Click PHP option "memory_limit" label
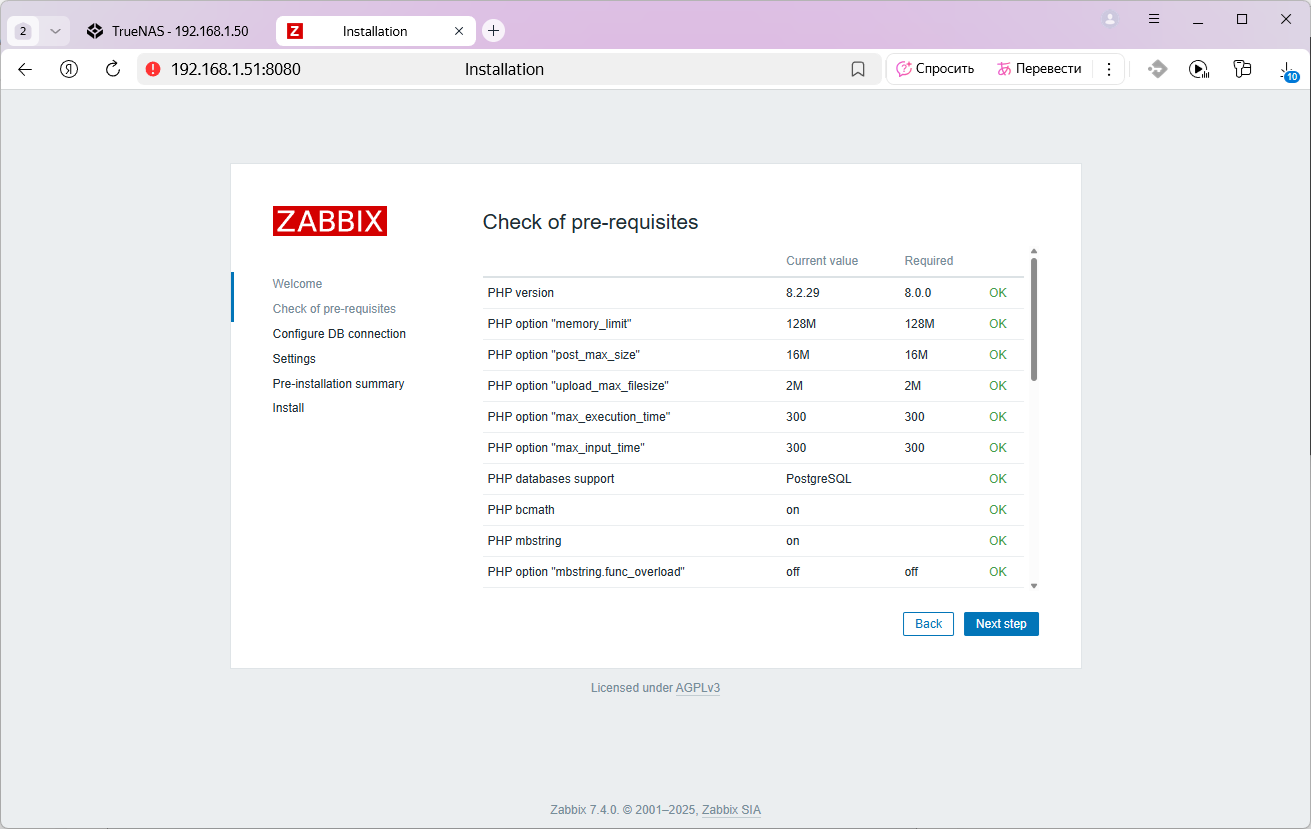Screen dimensions: 1311x829 point(559,324)
